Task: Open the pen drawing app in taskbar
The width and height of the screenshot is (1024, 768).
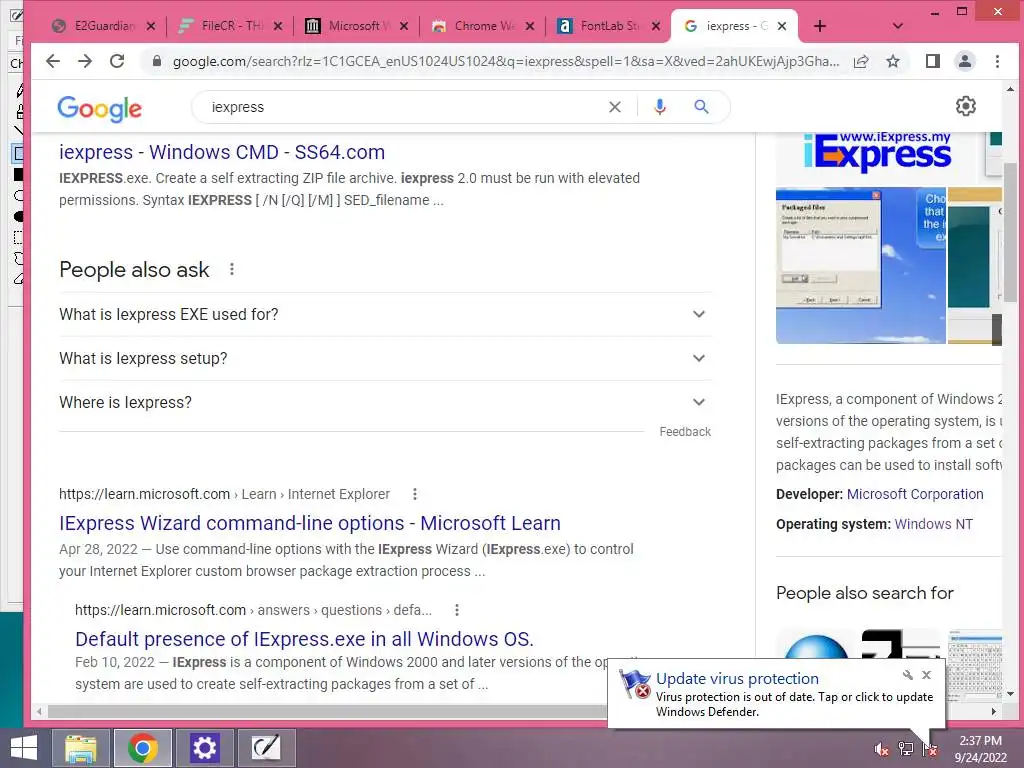Action: pos(266,748)
